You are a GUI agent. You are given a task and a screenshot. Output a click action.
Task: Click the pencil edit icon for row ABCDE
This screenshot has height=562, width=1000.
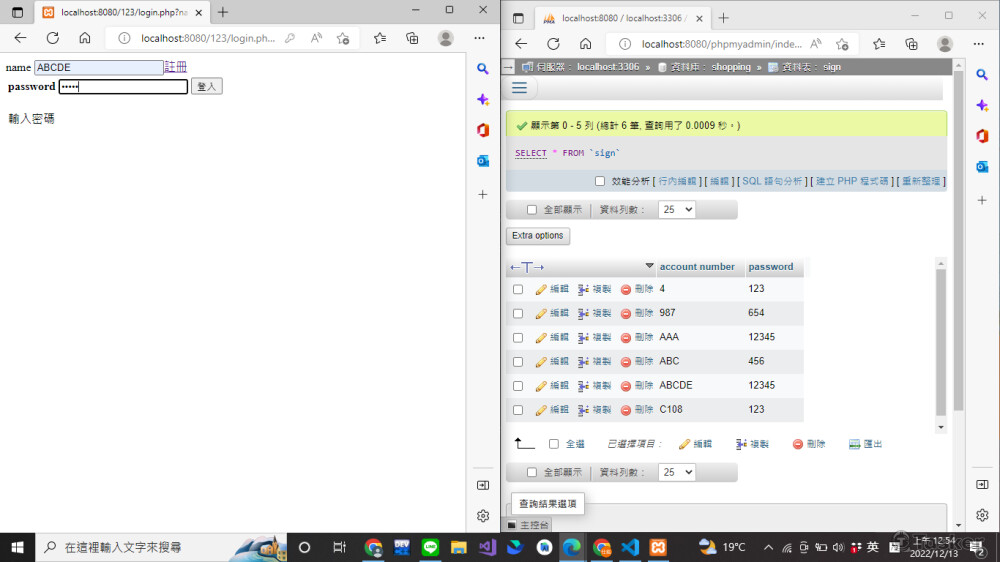click(541, 386)
